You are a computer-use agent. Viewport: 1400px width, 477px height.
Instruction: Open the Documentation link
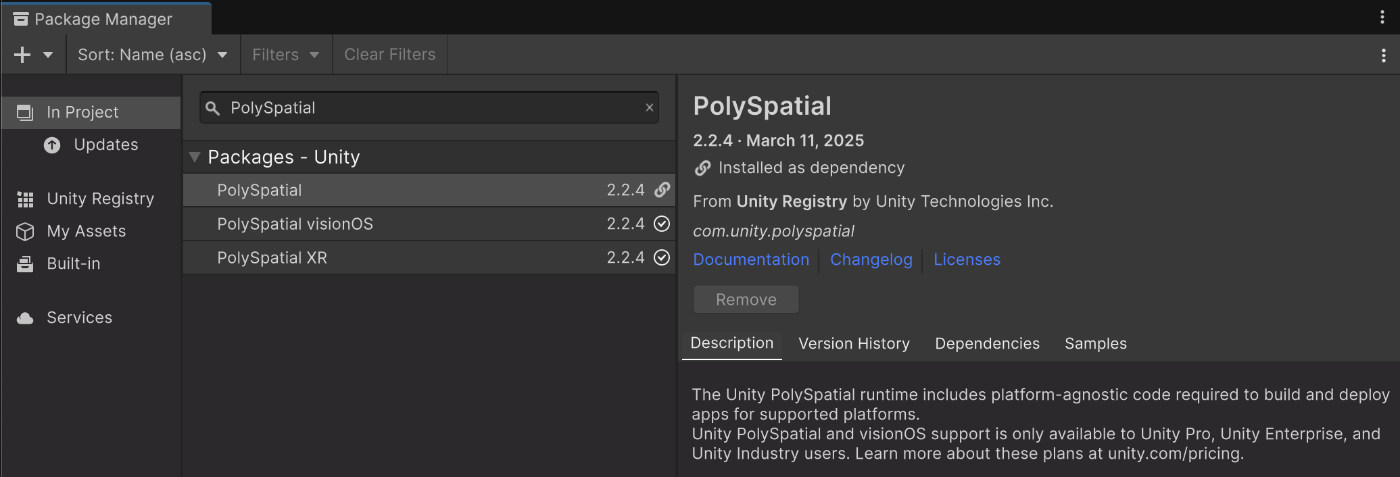[751, 260]
